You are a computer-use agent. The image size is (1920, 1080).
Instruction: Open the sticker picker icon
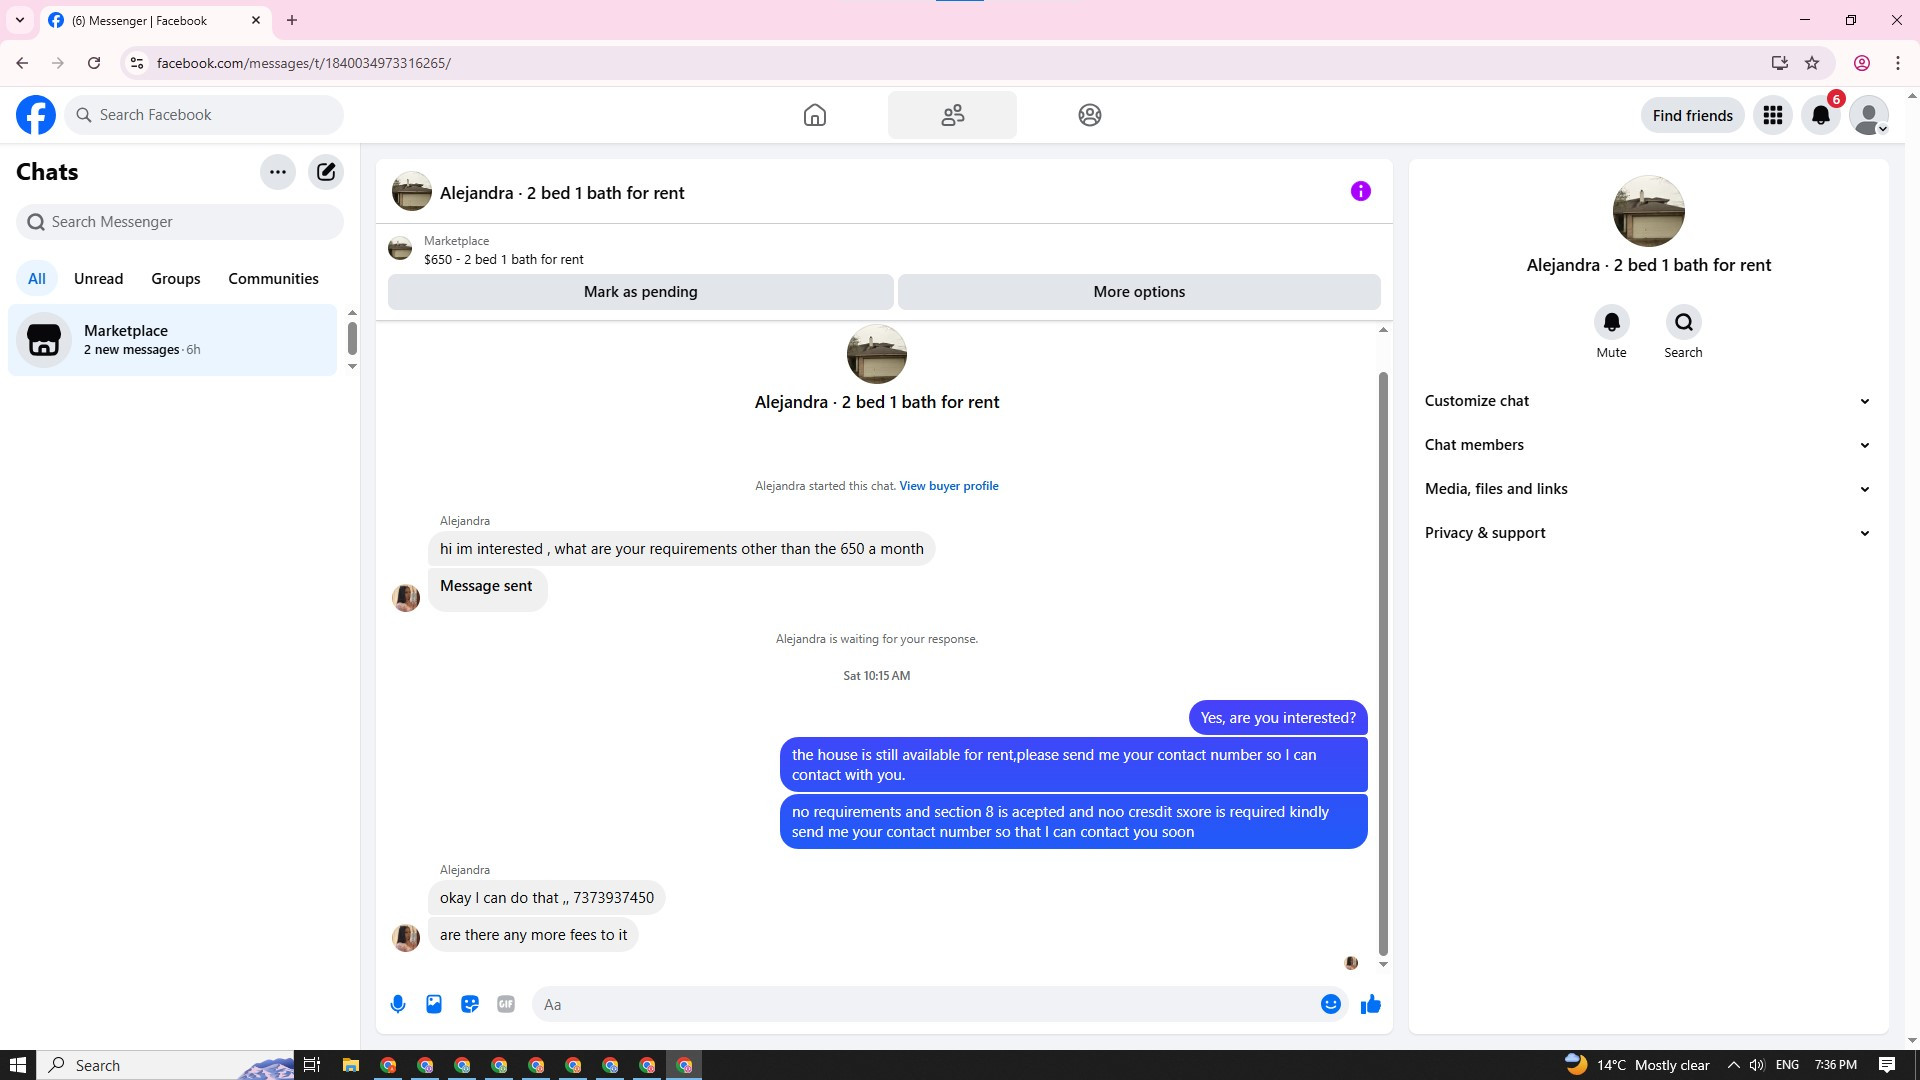(470, 1004)
